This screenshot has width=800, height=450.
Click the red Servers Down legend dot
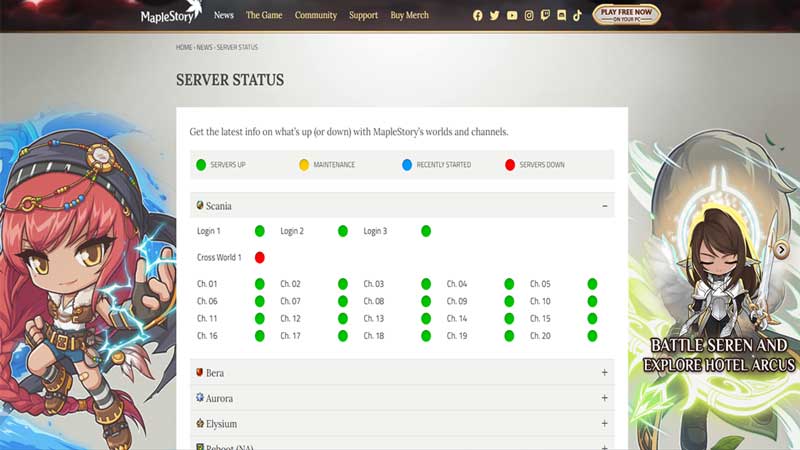tap(510, 165)
